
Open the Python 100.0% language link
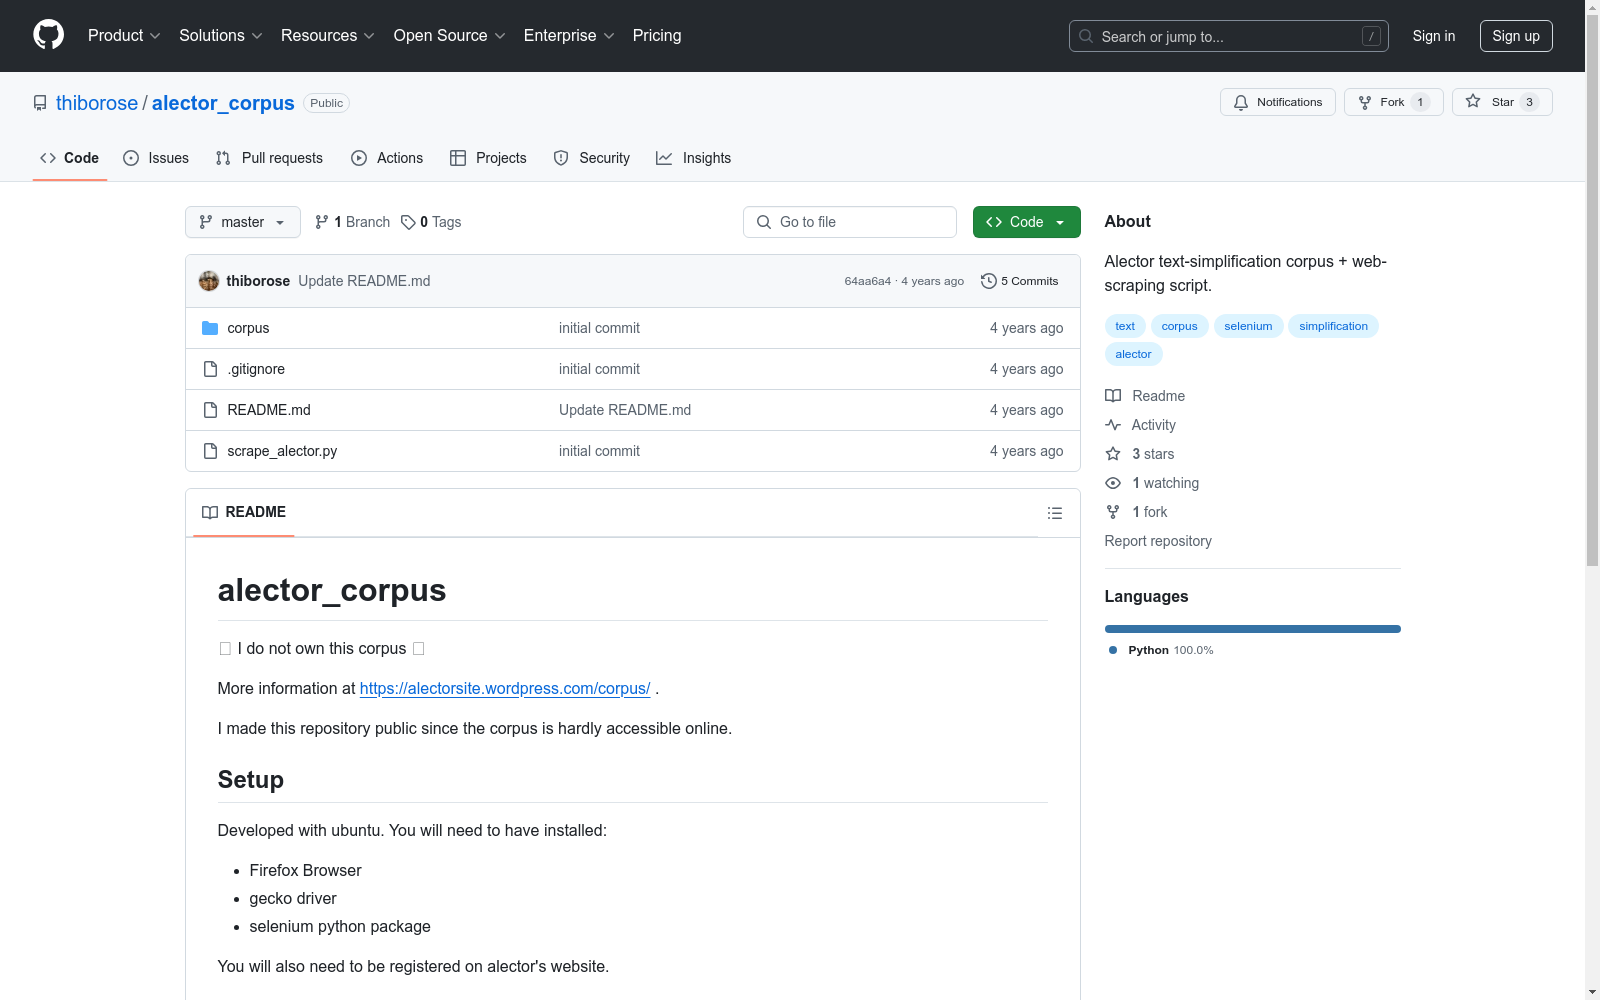[1161, 650]
